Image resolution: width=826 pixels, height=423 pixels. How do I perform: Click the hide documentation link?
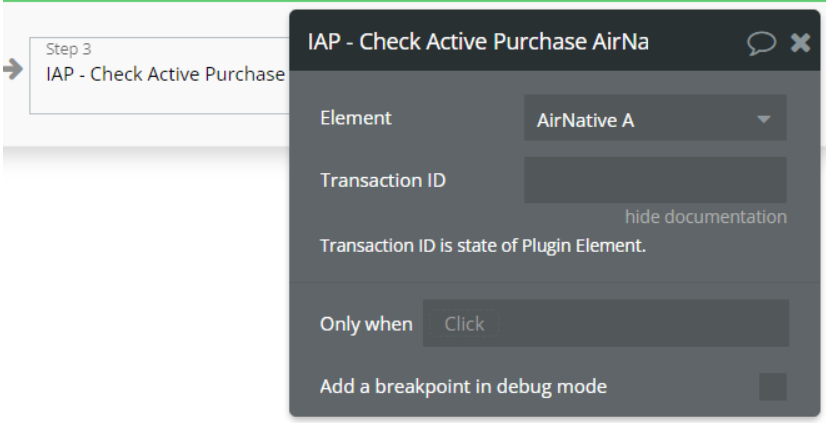pos(705,217)
